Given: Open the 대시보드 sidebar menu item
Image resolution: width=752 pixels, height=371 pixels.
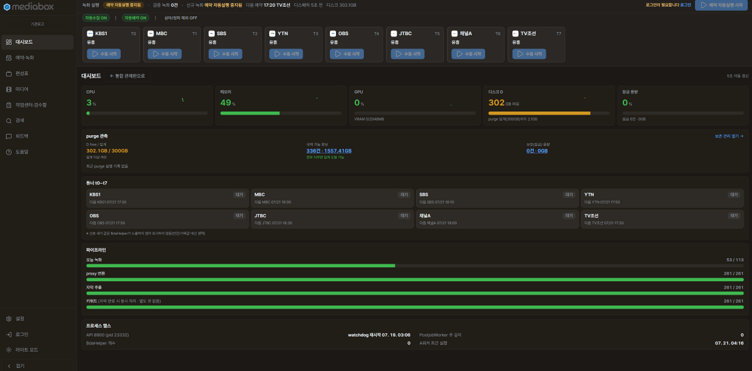Looking at the screenshot, I should coord(37,42).
